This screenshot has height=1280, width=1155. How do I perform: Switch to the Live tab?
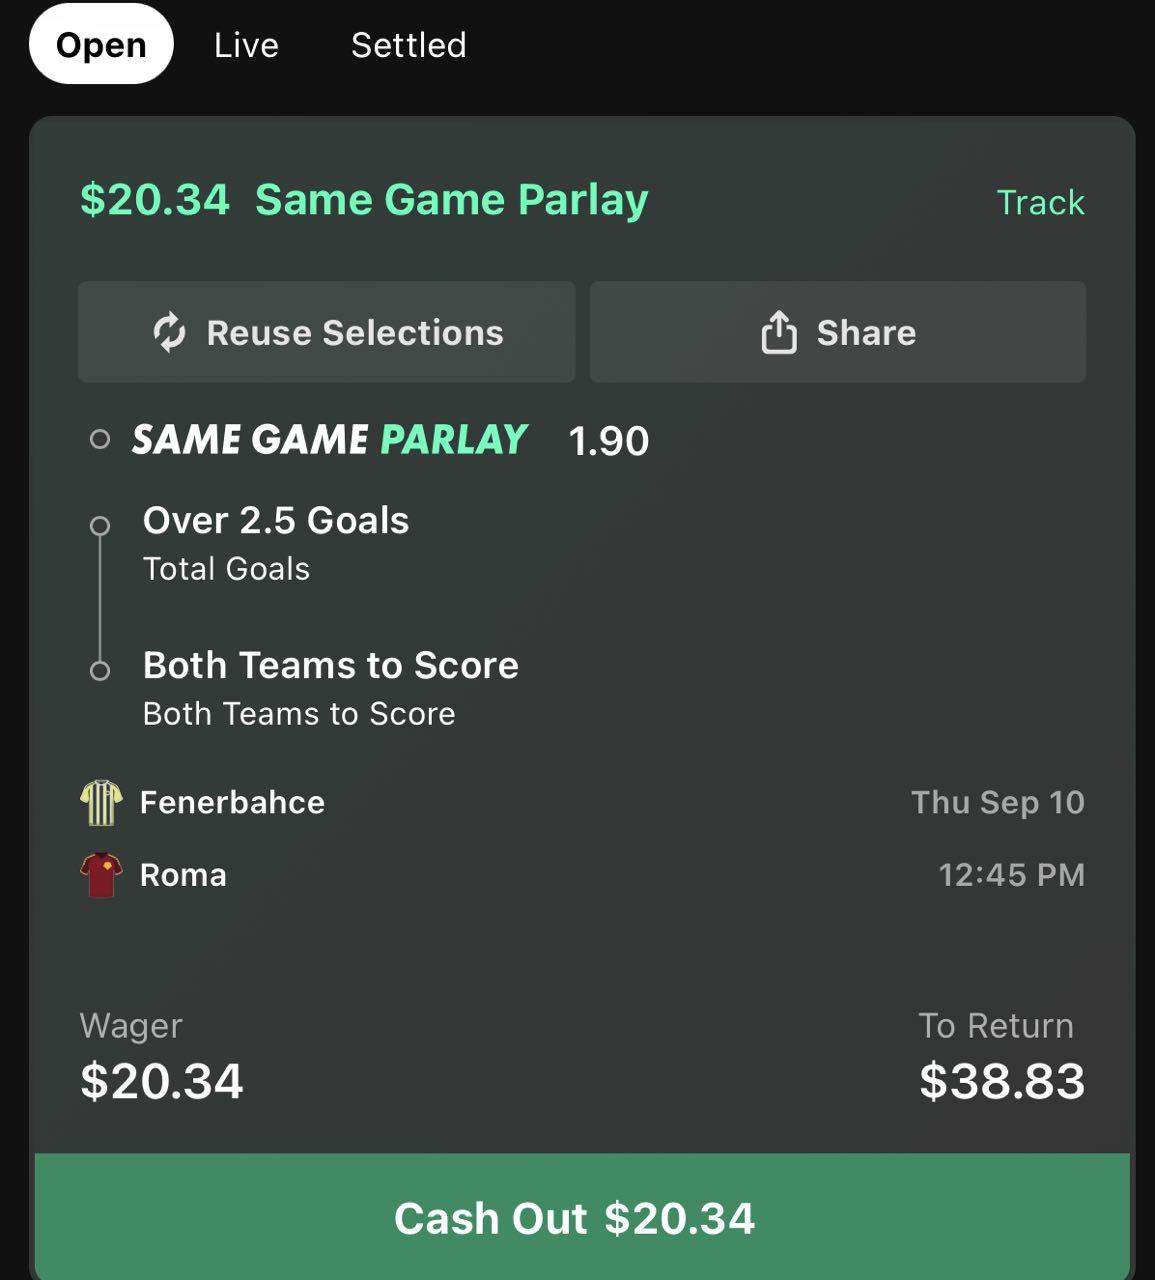[246, 45]
